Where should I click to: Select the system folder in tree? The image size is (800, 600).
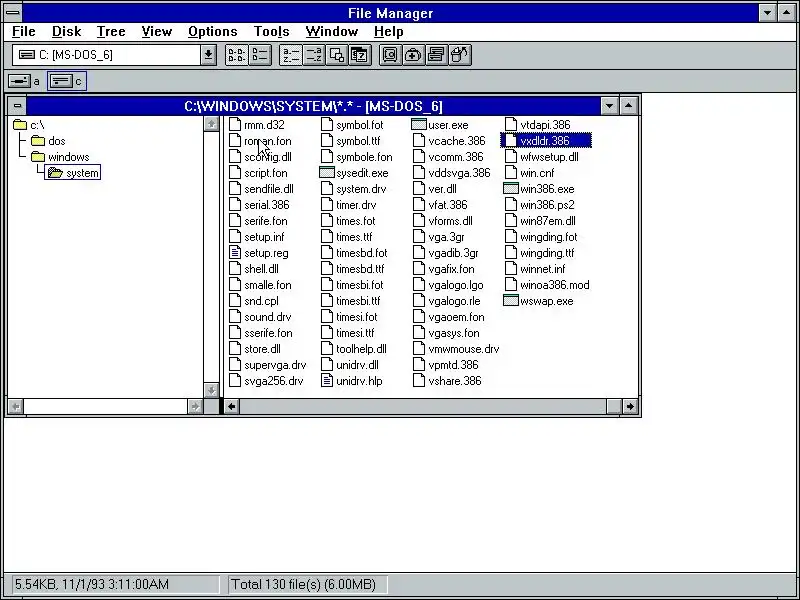(72, 173)
